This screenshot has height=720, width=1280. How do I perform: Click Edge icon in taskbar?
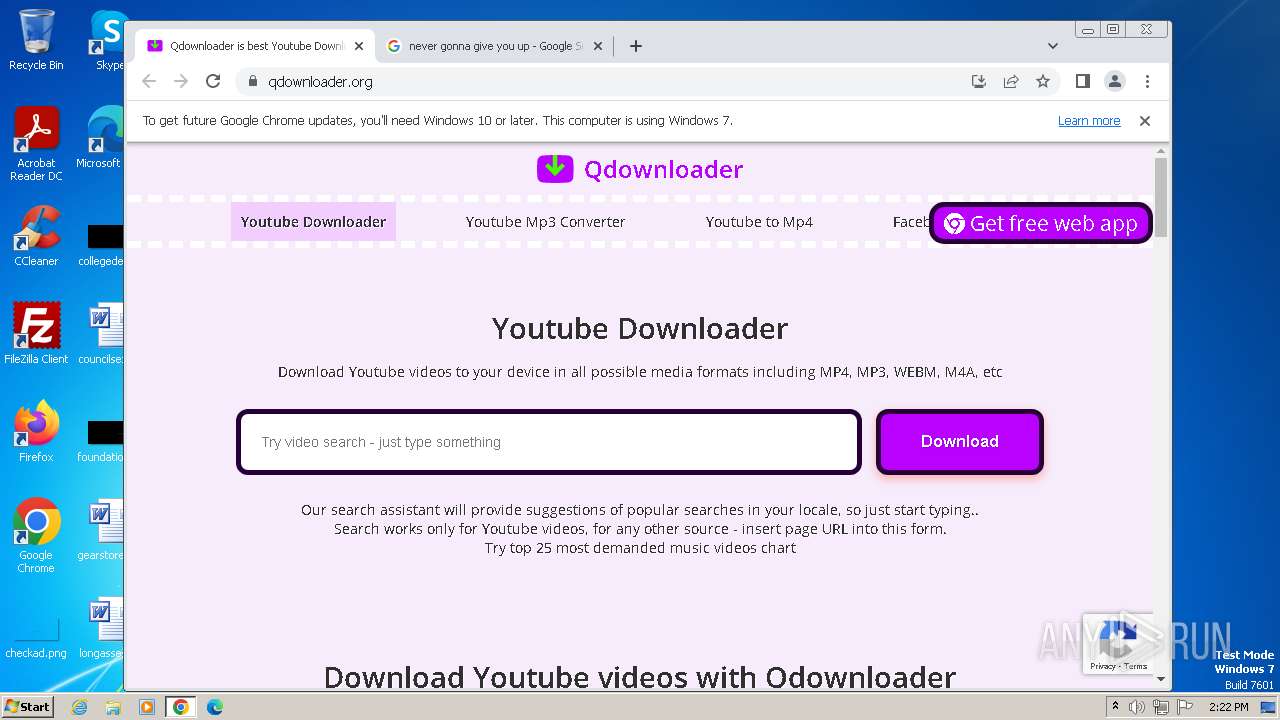point(214,707)
